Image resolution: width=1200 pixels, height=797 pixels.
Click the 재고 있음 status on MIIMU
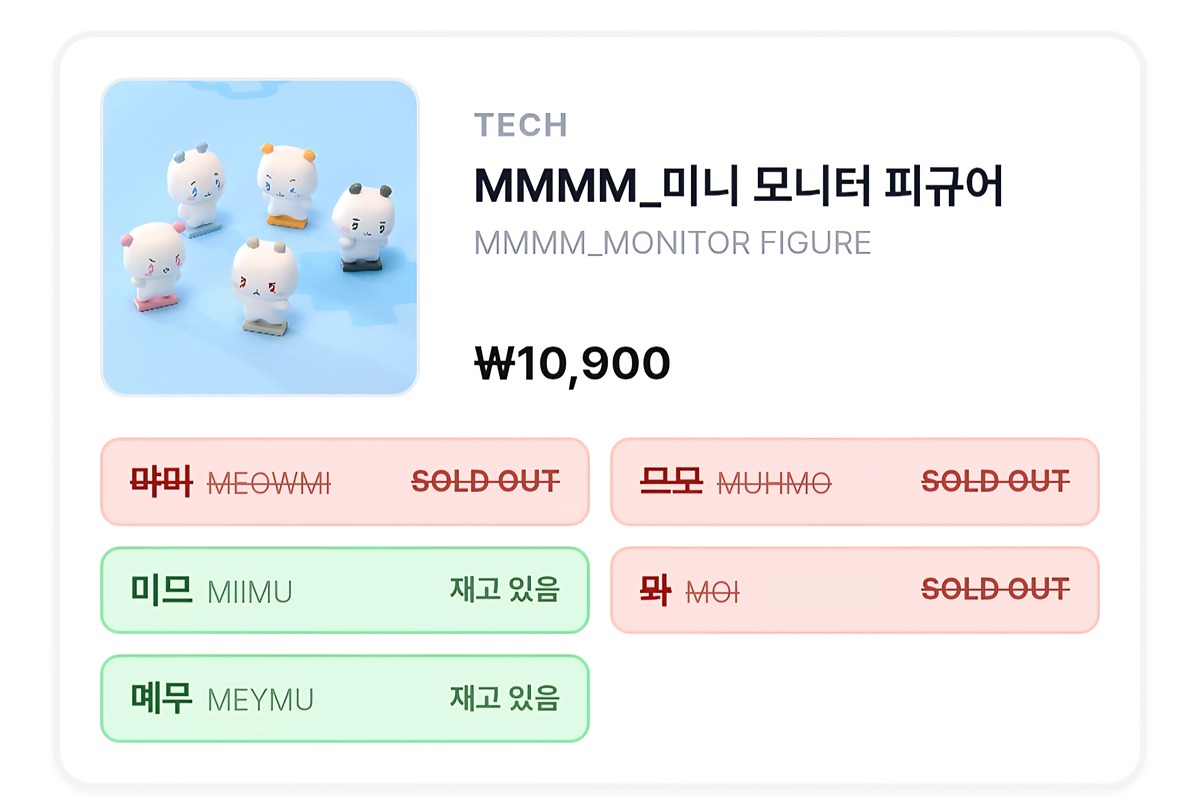[x=504, y=589]
